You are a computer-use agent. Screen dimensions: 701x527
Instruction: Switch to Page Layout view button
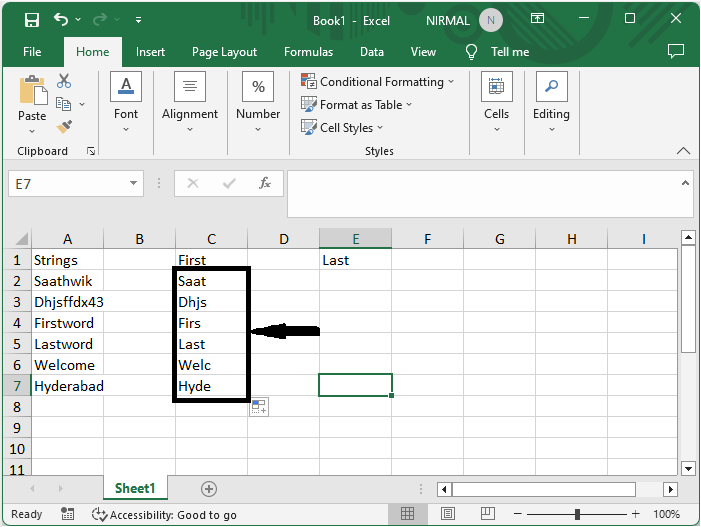click(445, 514)
